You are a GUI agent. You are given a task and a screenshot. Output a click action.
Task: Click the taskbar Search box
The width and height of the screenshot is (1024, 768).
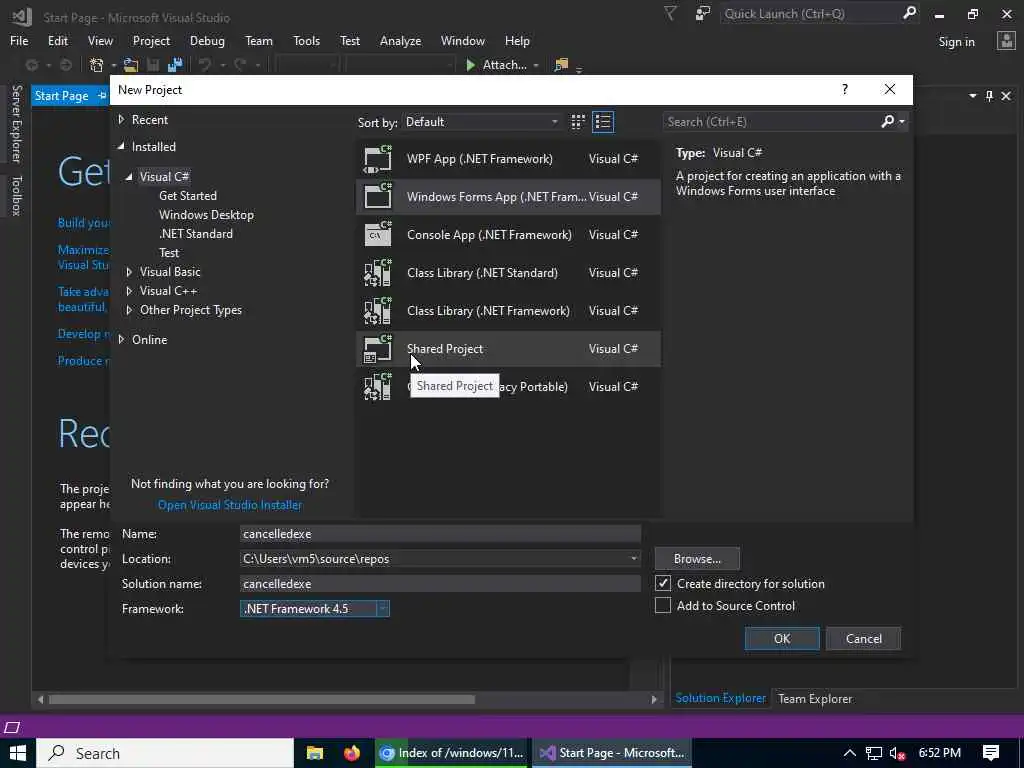tap(165, 753)
